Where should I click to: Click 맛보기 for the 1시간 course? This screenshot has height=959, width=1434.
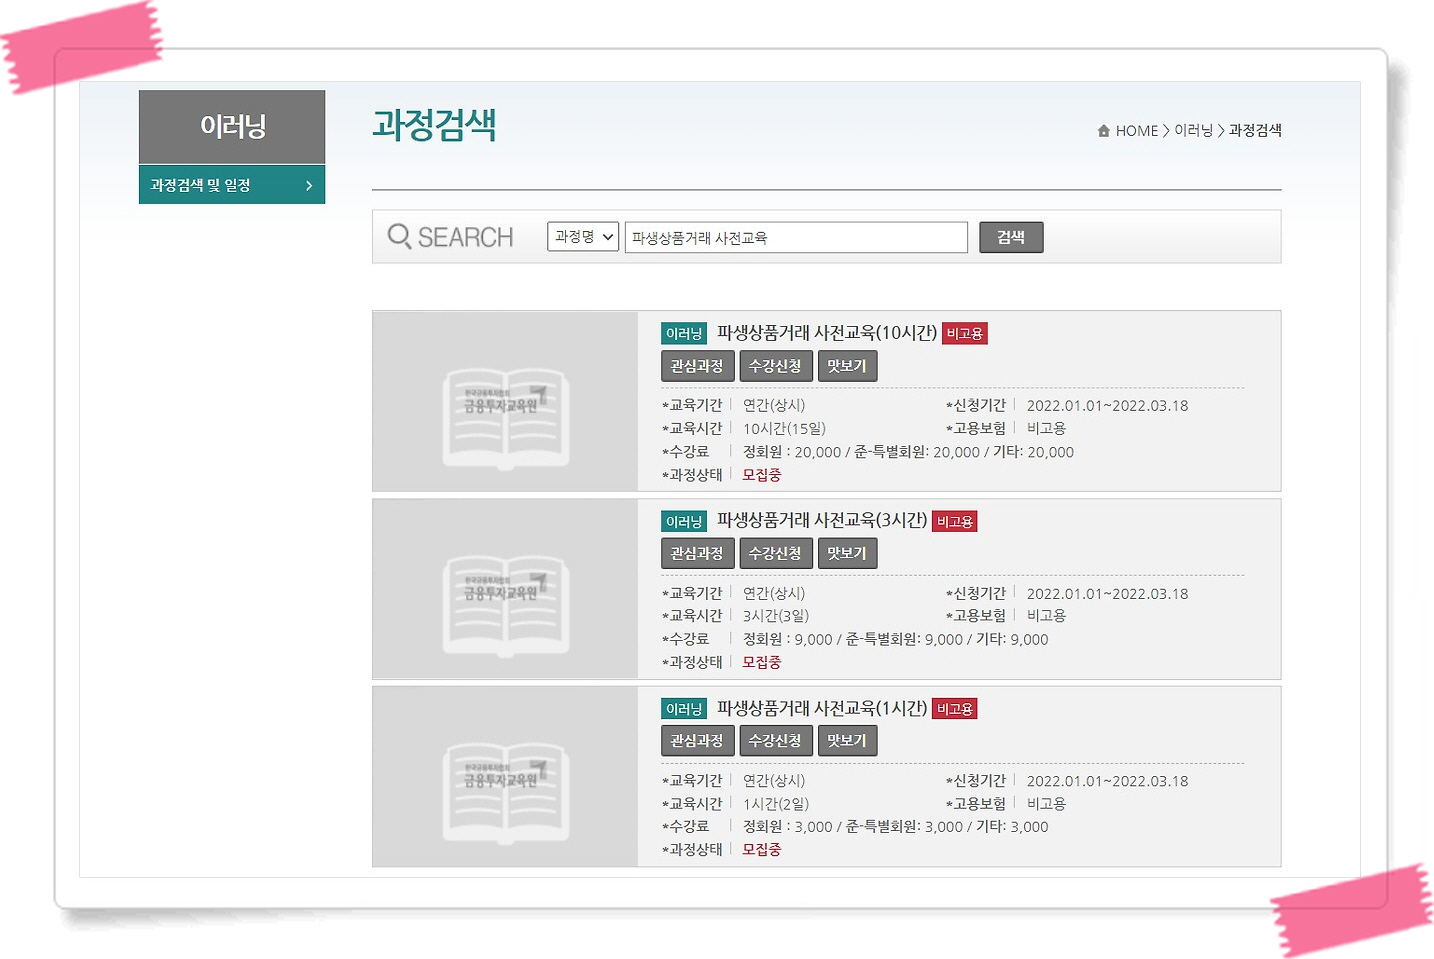847,741
